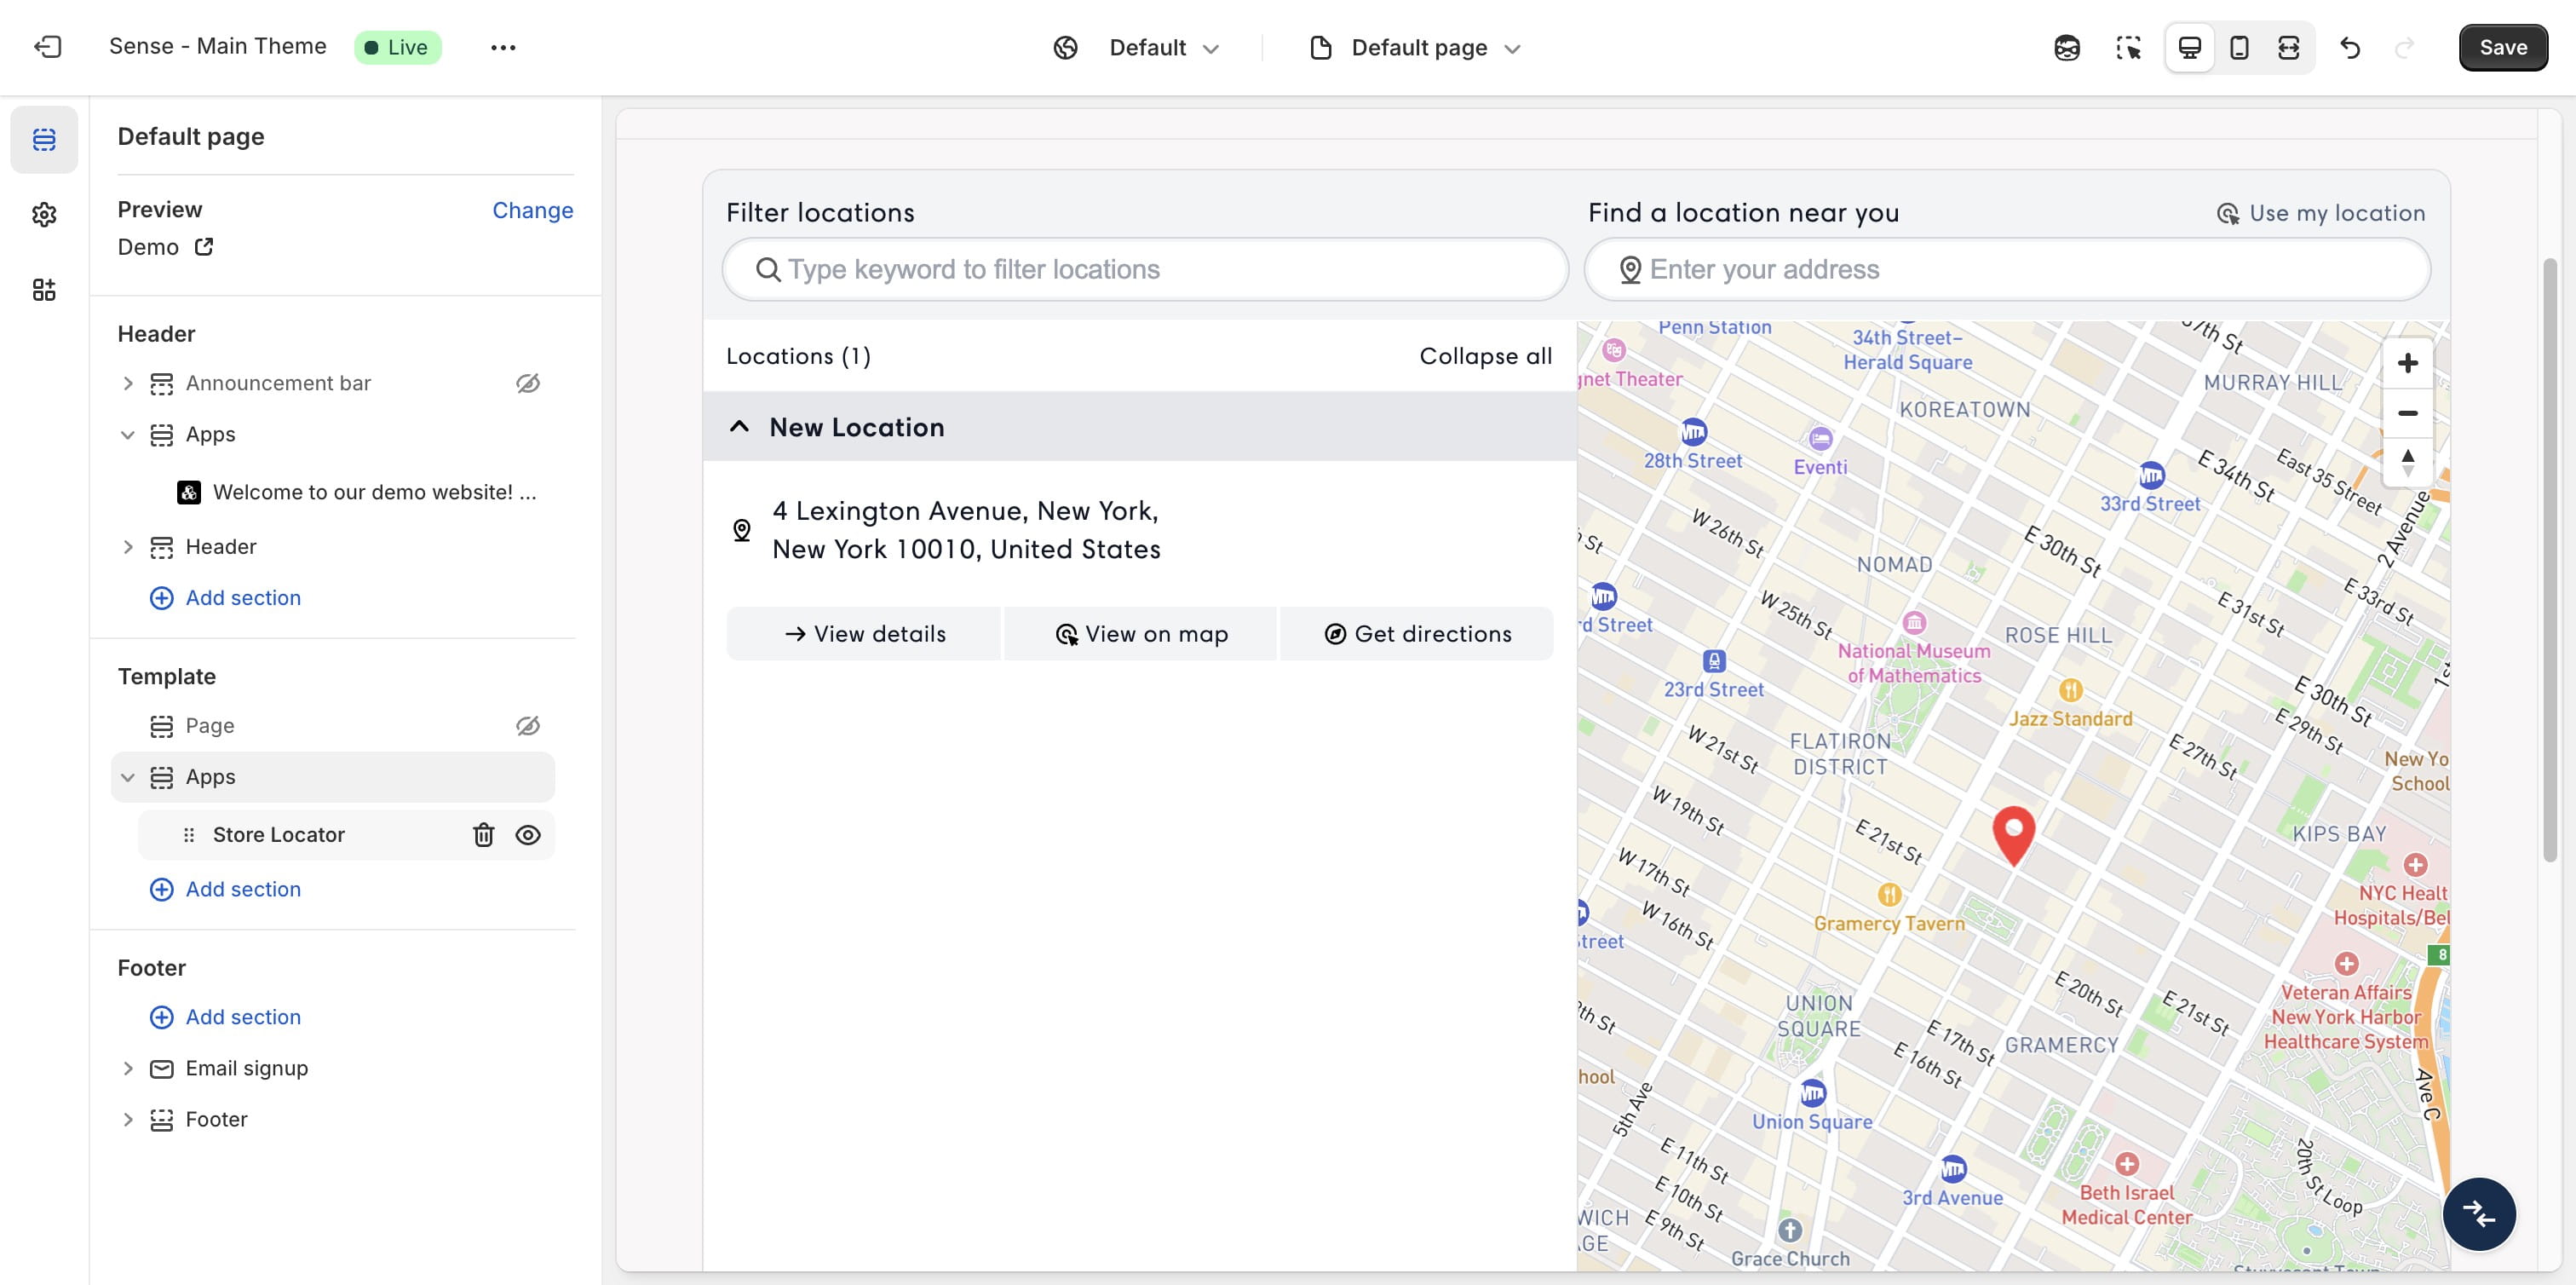Enter fullscreen preview mode
Viewport: 2576px width, 1285px height.
tap(2289, 47)
